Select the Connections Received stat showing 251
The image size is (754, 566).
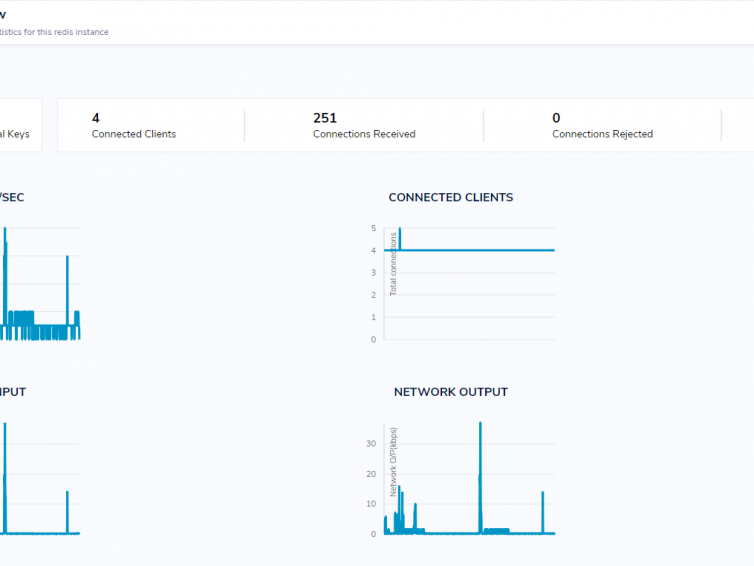point(363,125)
